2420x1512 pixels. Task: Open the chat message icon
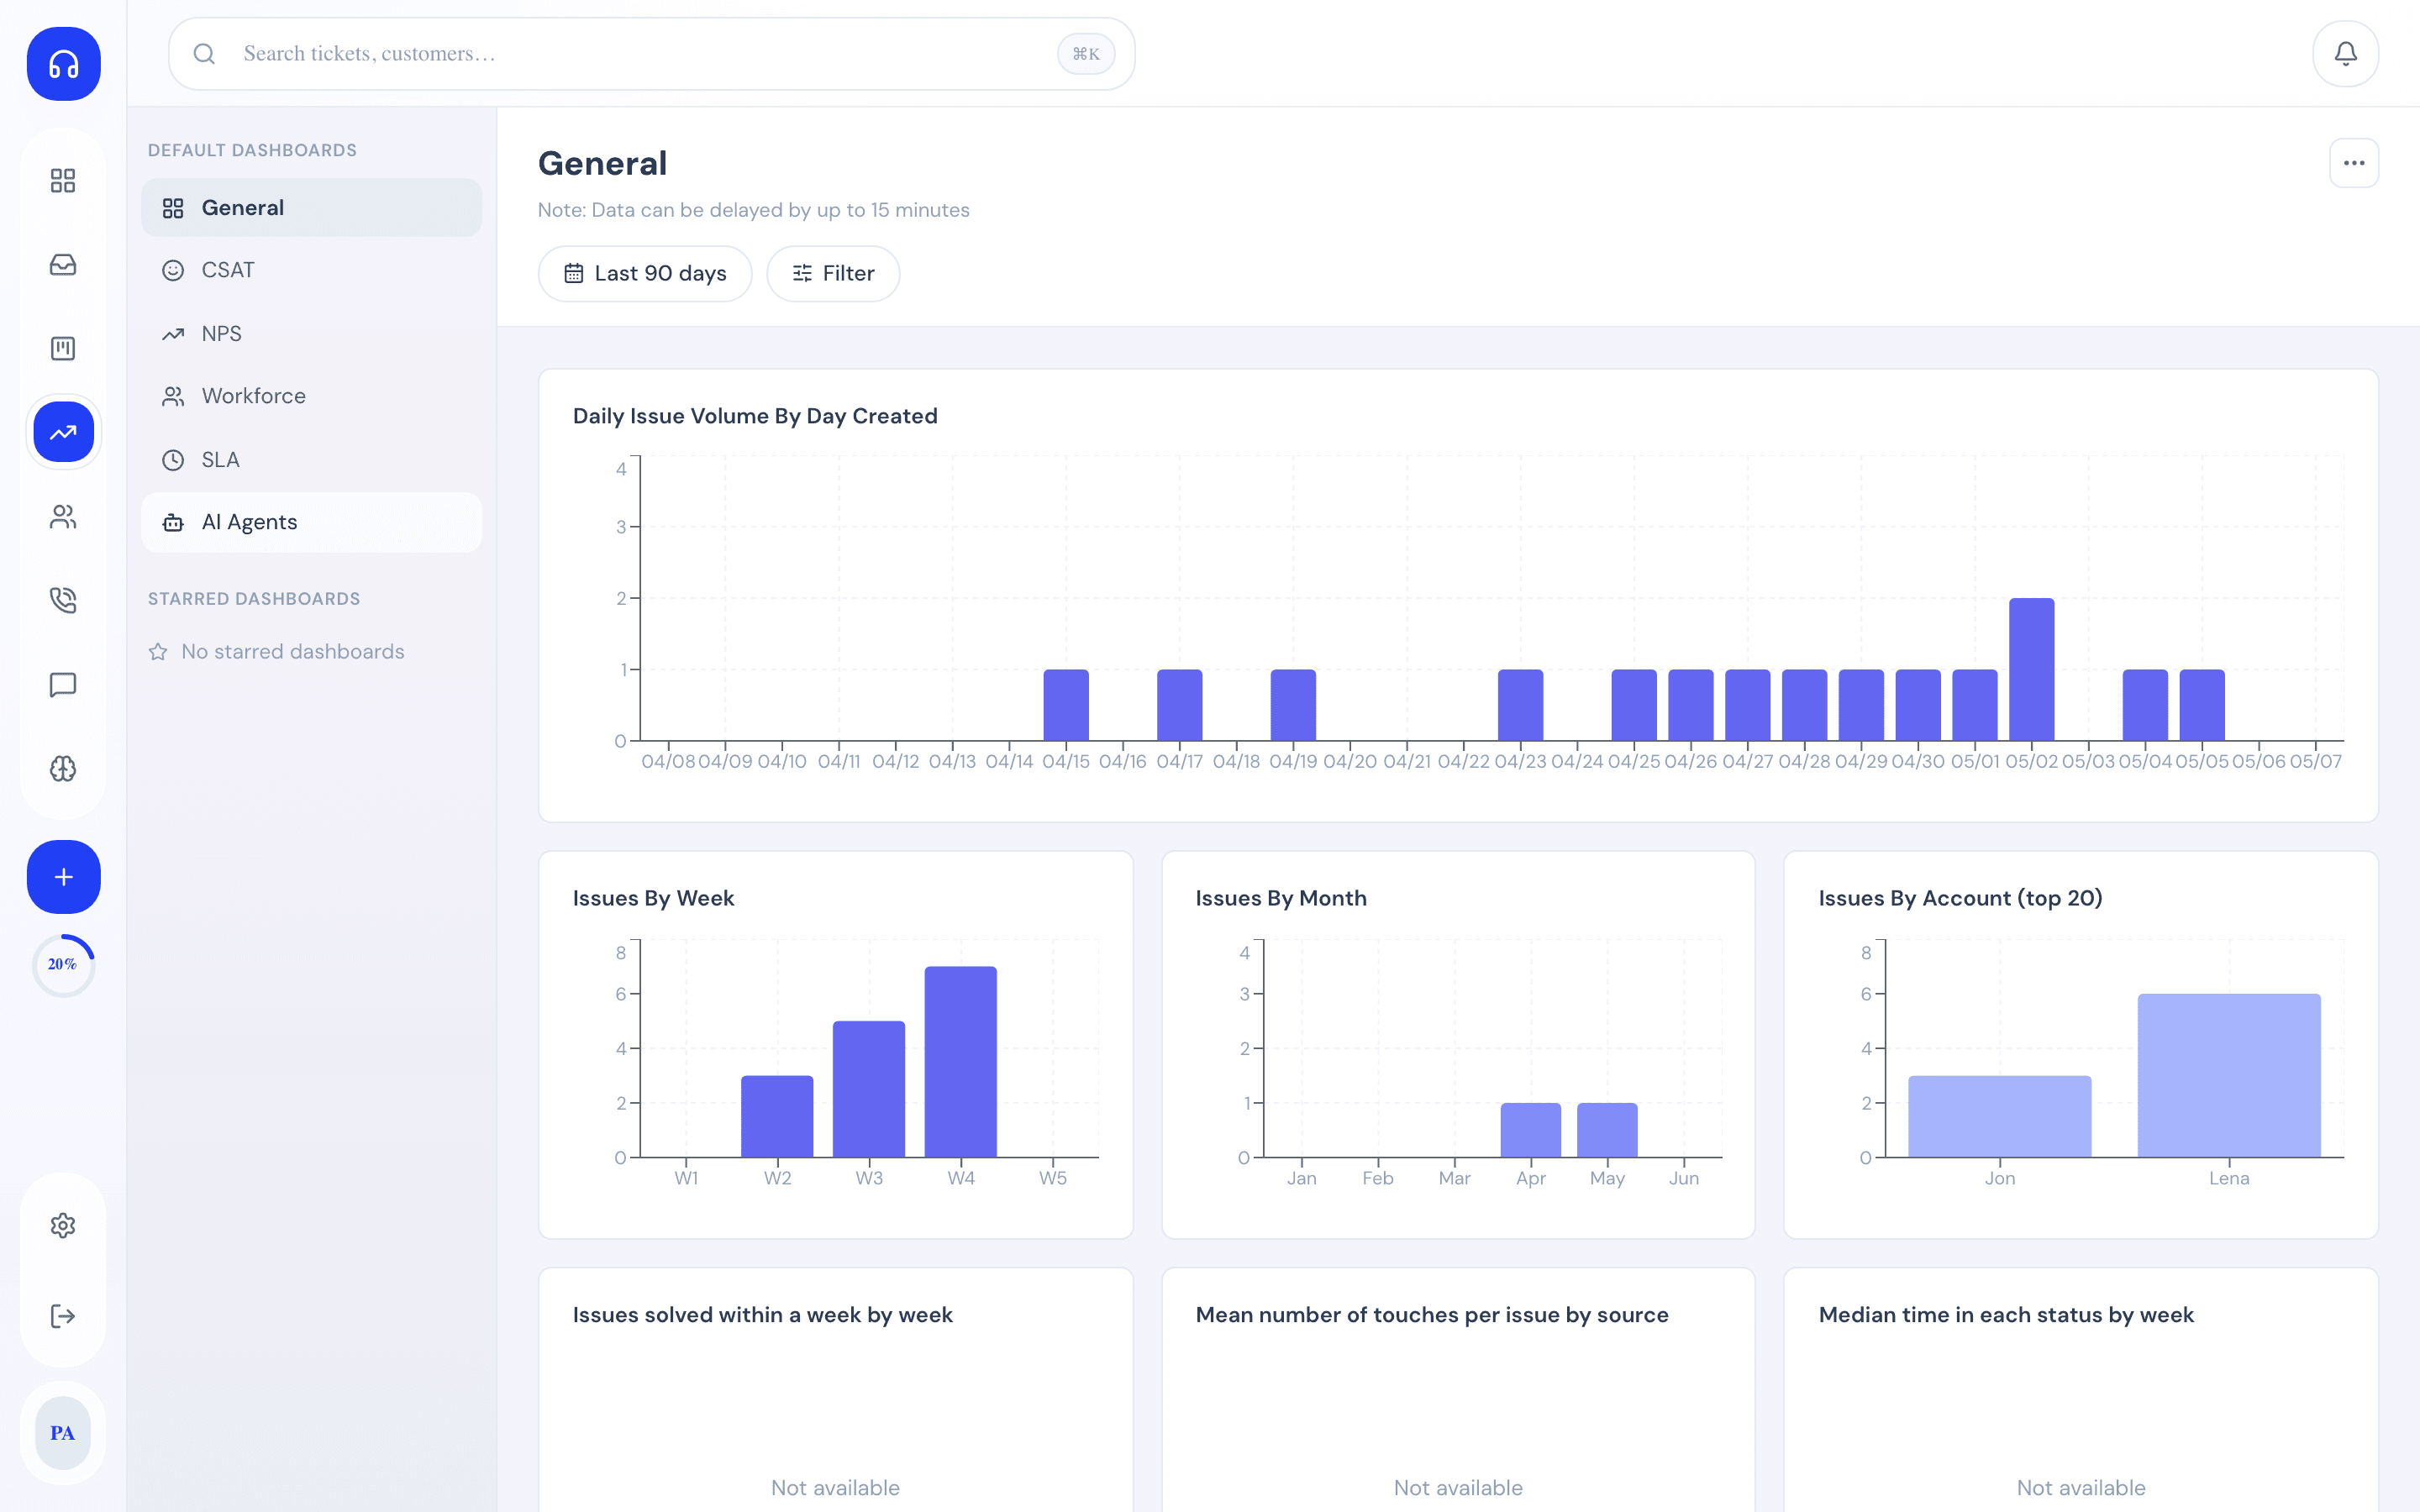tap(63, 684)
